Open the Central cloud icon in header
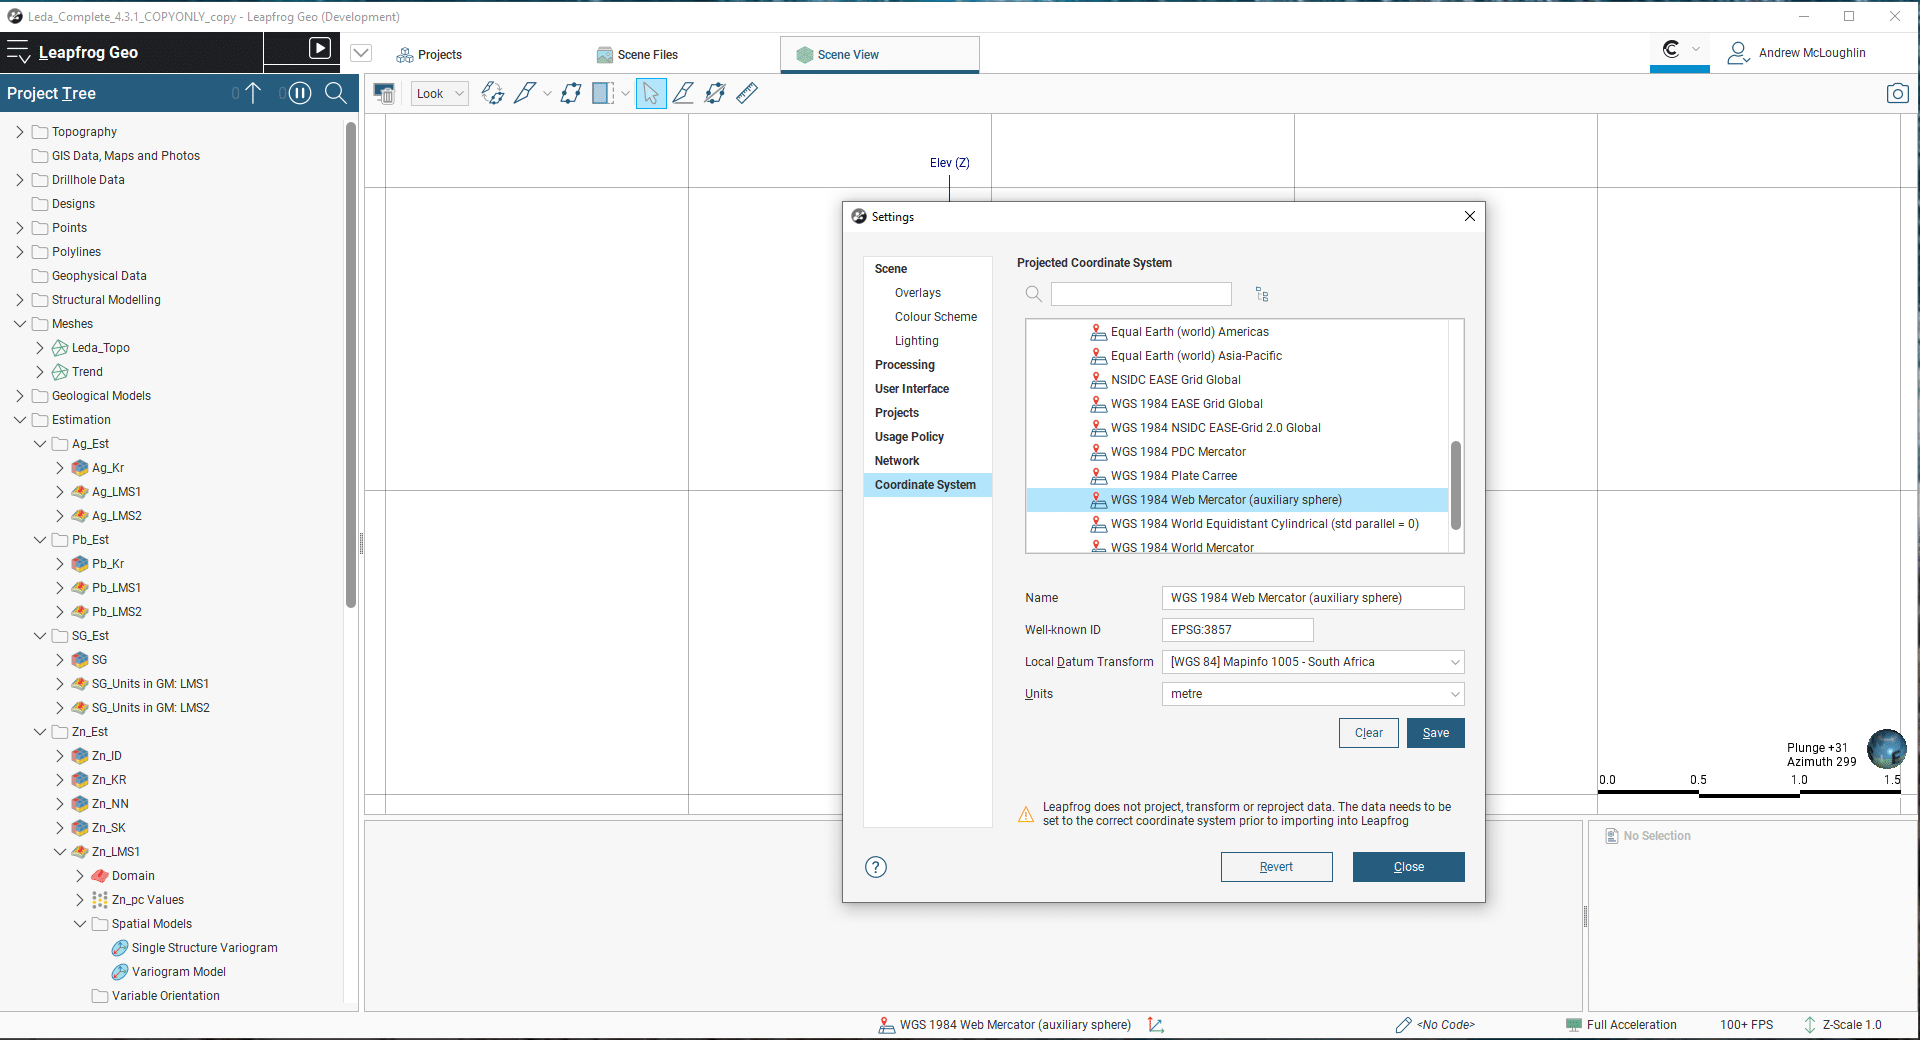The image size is (1920, 1040). tap(1671, 49)
